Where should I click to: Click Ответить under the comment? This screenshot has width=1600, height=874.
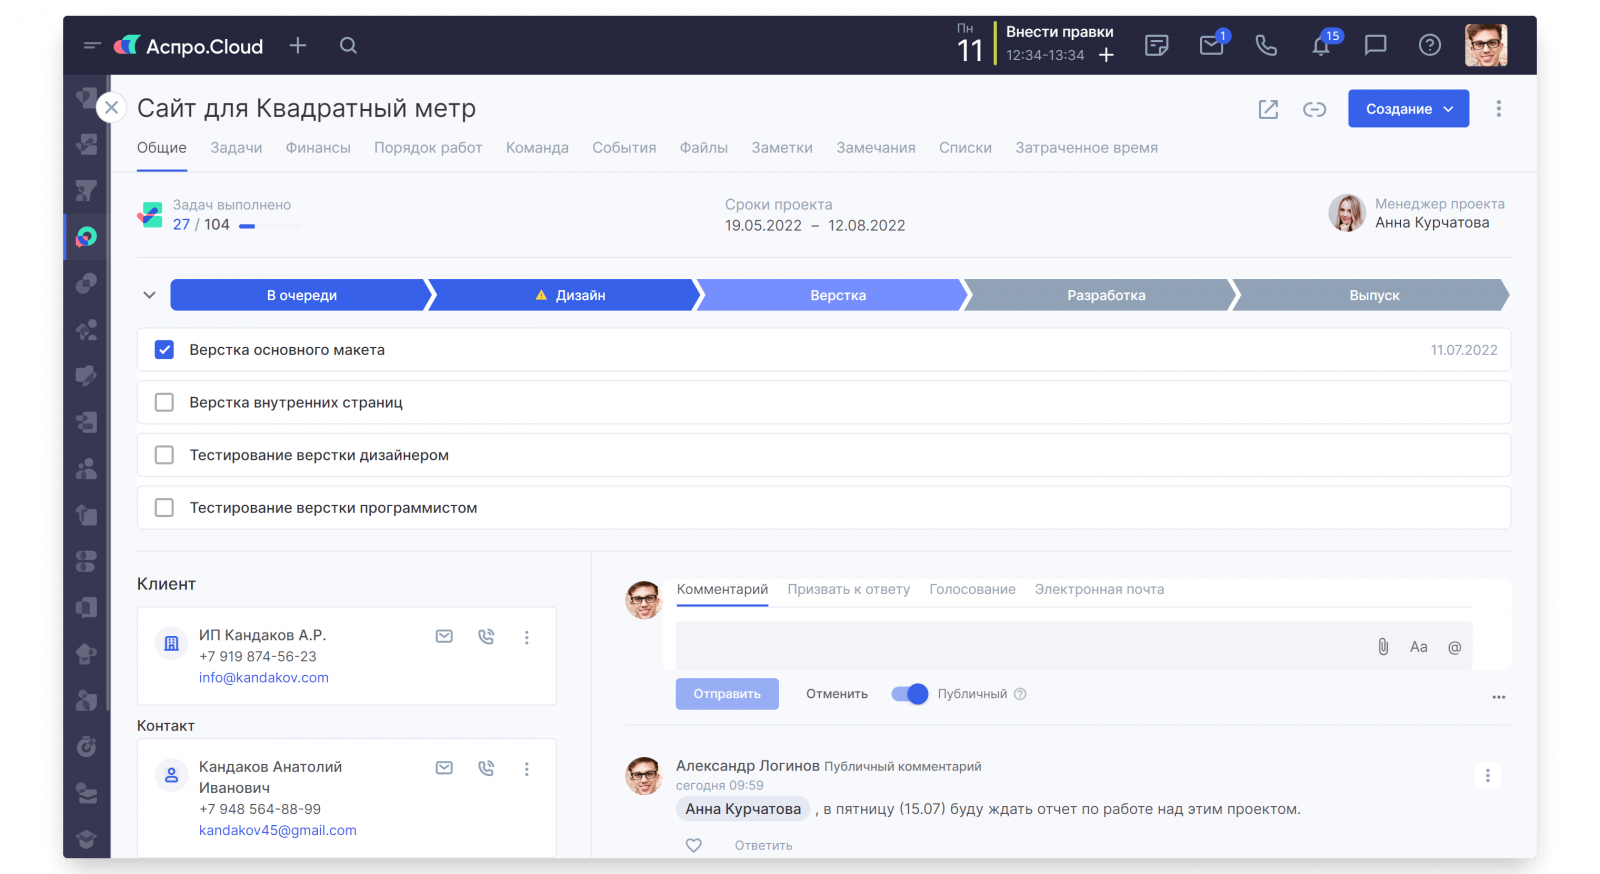tap(763, 846)
